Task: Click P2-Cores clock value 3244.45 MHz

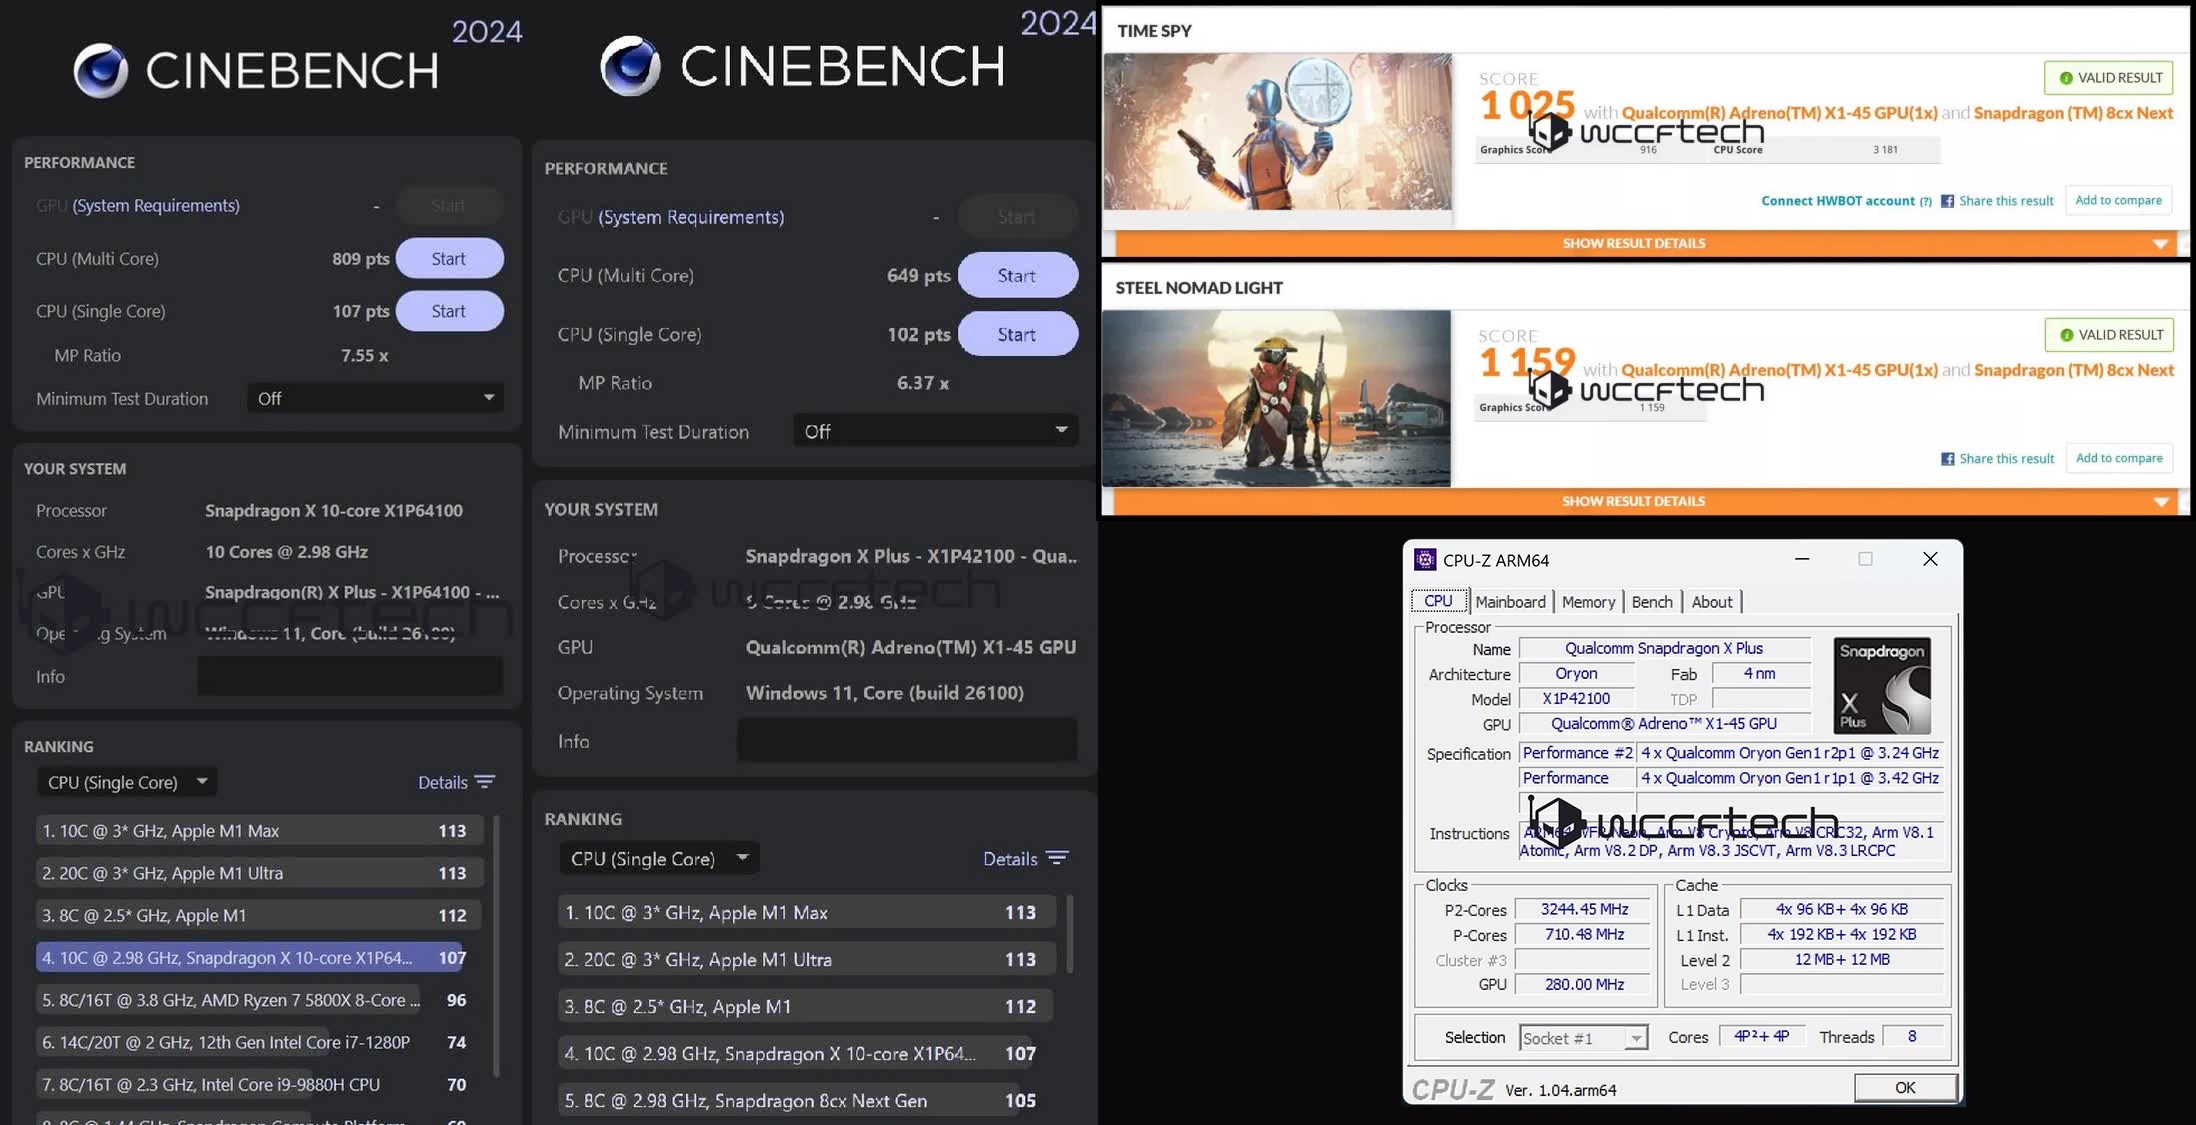Action: coord(1584,909)
